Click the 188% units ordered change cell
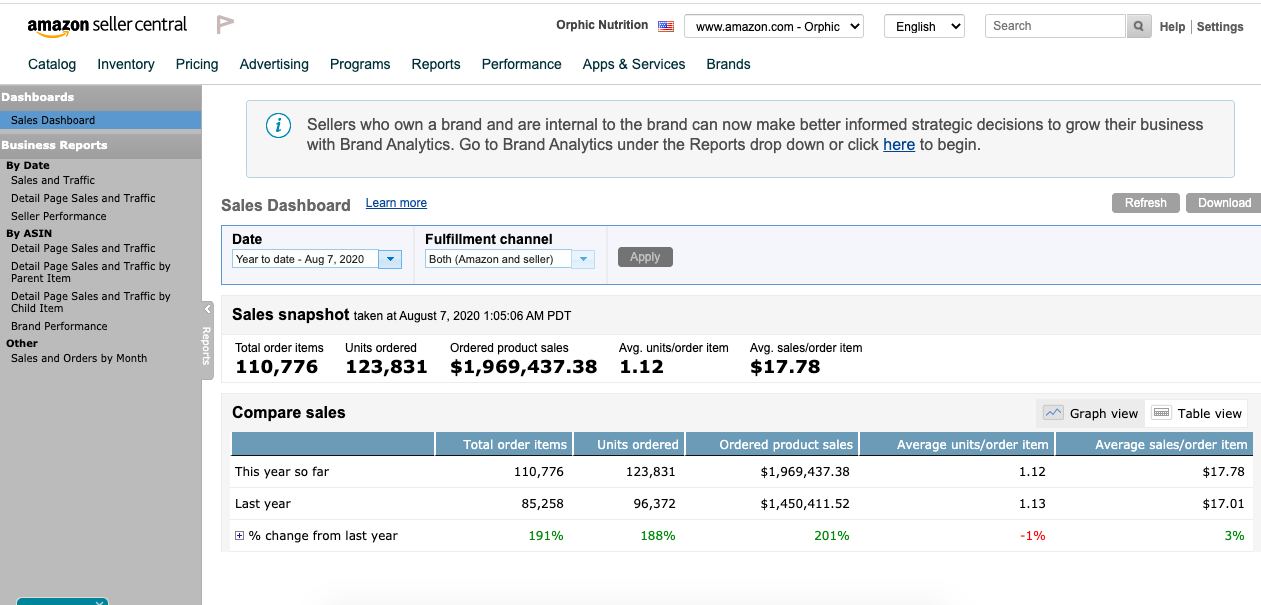Screen dimensions: 1261x605 click(x=658, y=536)
